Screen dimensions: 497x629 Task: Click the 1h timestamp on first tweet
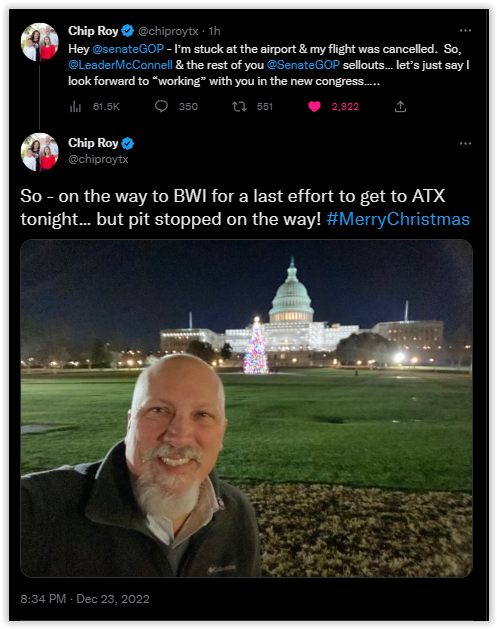click(215, 31)
